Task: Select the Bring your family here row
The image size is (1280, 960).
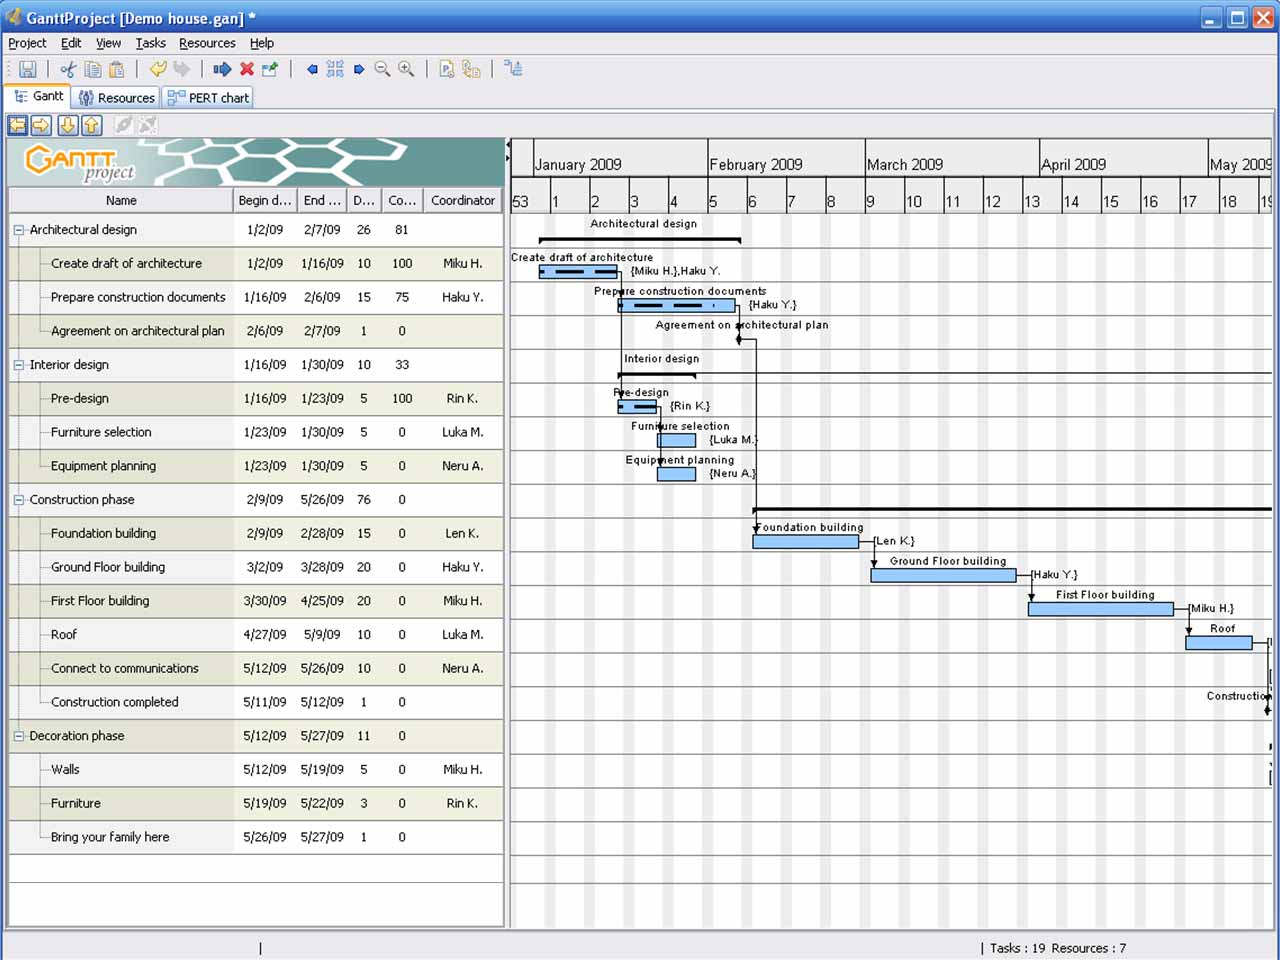Action: pos(256,837)
